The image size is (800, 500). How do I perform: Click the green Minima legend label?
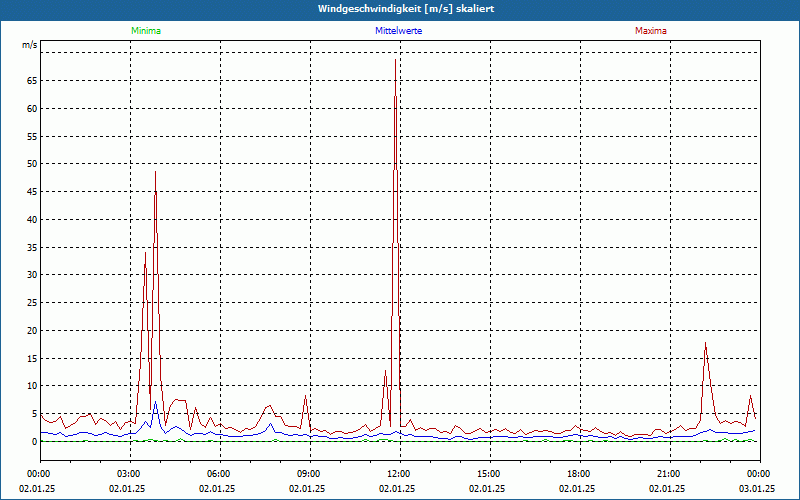(x=146, y=31)
